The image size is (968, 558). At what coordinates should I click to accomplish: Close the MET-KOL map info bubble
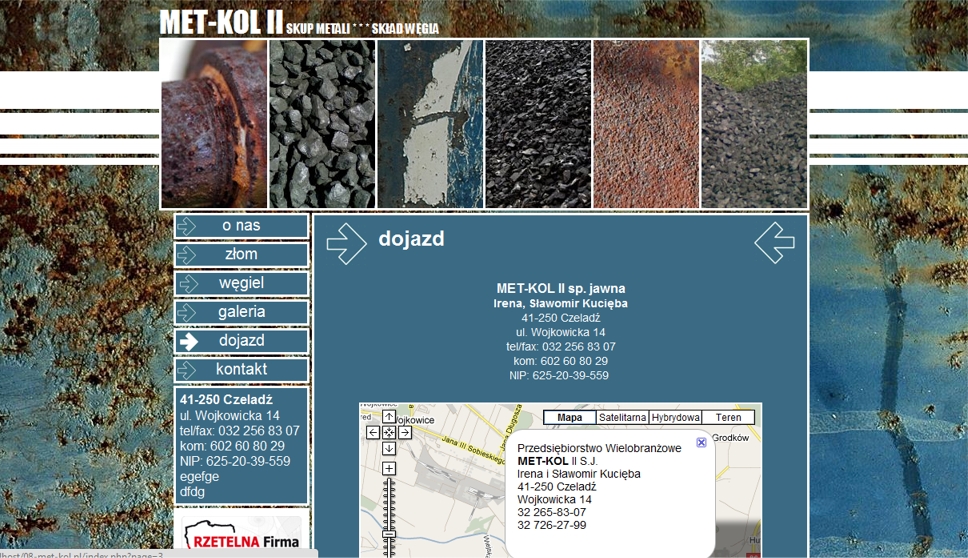pyautogui.click(x=701, y=442)
